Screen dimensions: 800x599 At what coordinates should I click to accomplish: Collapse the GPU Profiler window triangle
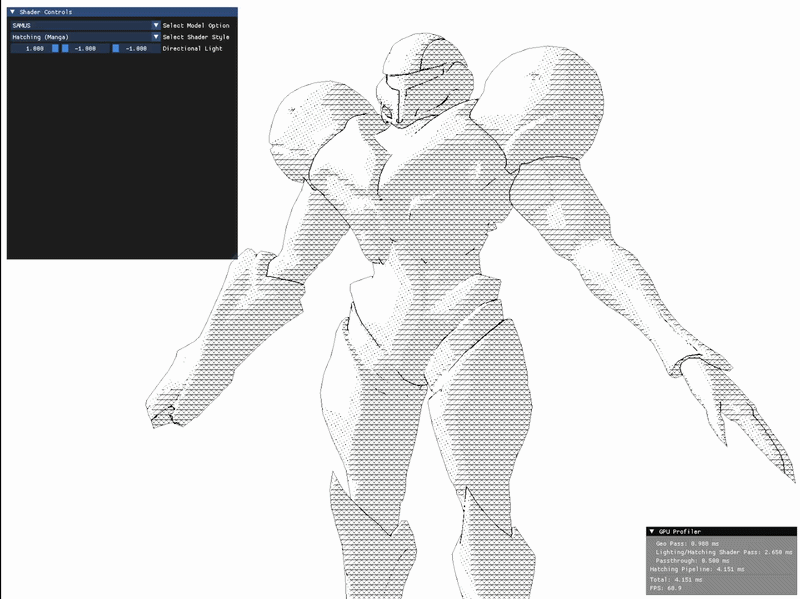652,531
